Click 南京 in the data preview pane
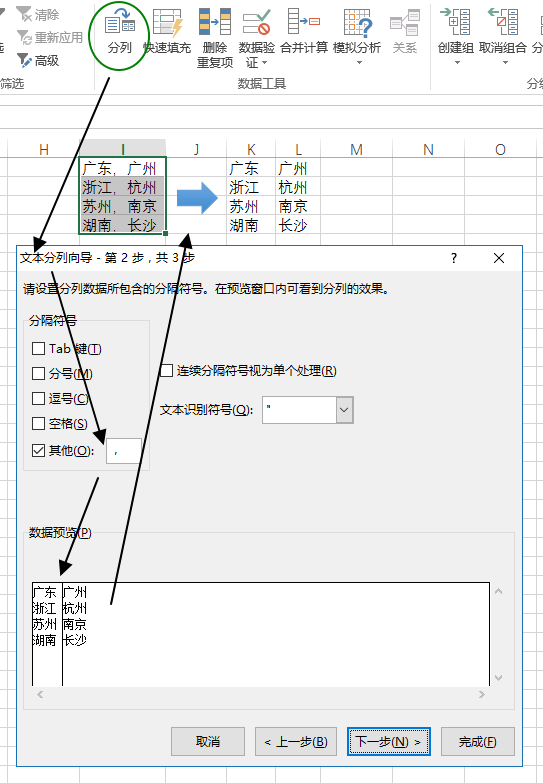The width and height of the screenshot is (543, 783). coord(75,624)
